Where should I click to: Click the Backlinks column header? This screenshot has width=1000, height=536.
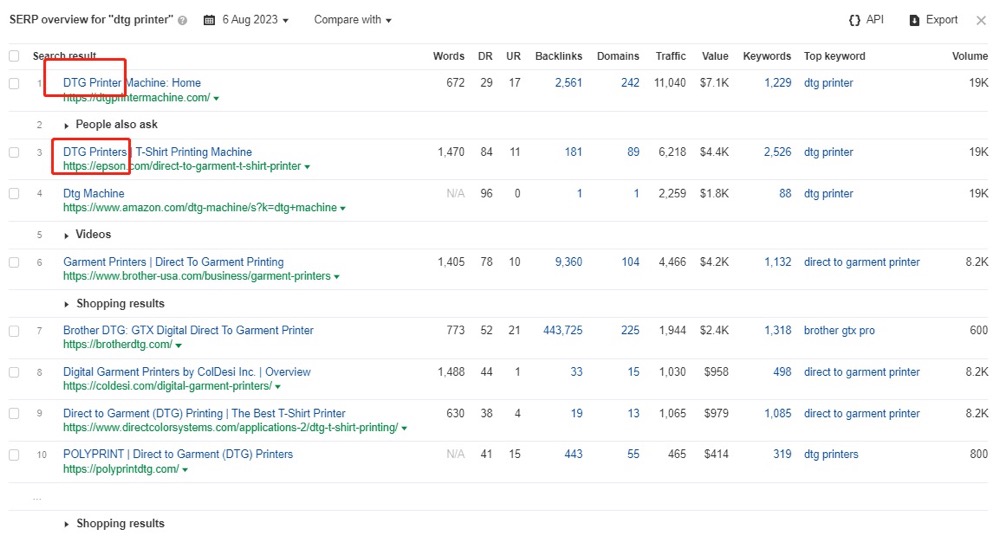(559, 56)
